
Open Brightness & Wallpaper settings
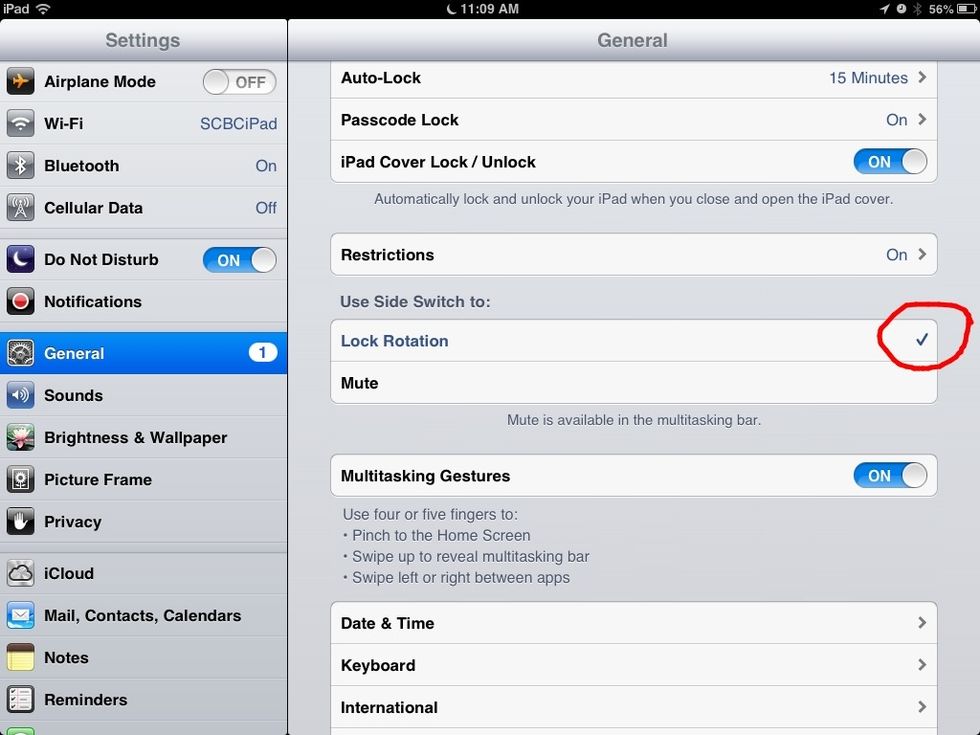pyautogui.click(x=135, y=438)
